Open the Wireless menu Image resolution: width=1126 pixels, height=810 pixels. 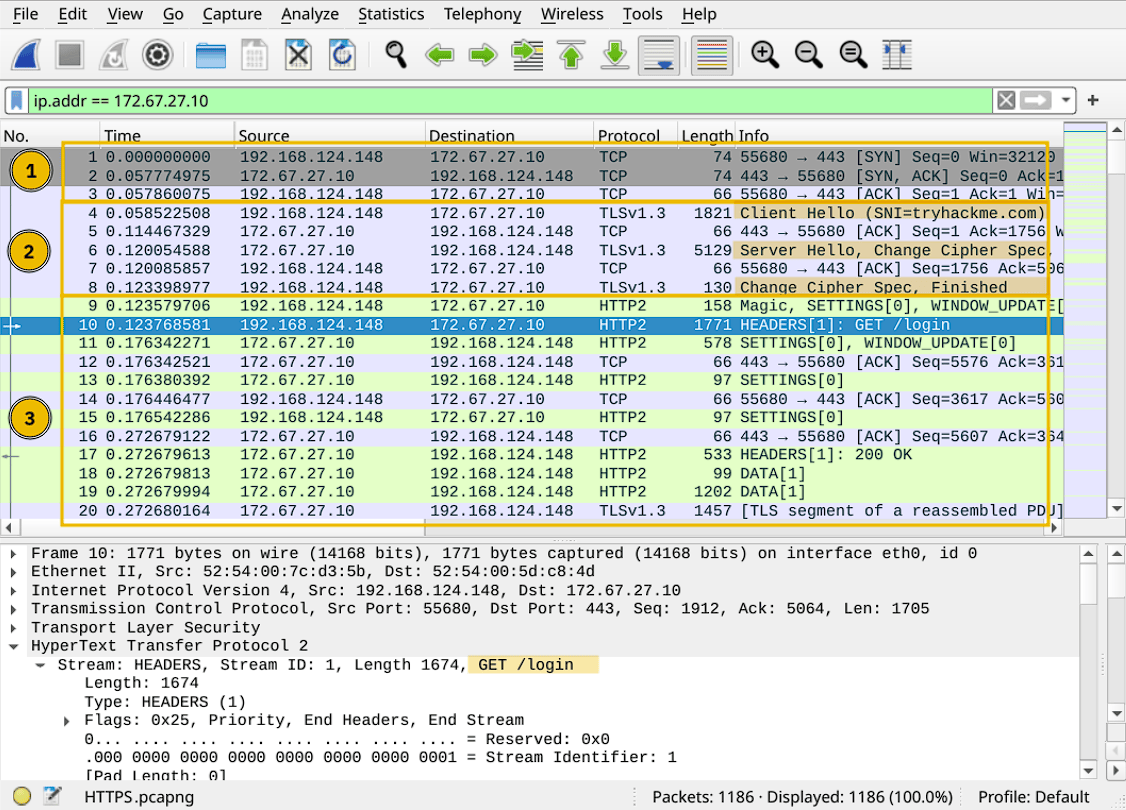coord(572,14)
